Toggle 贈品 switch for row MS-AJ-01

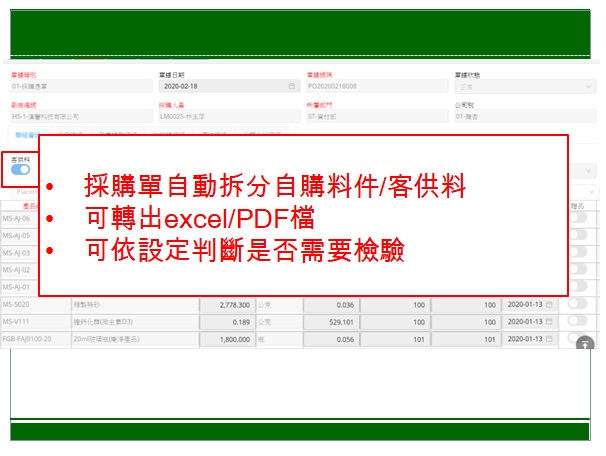tap(578, 286)
